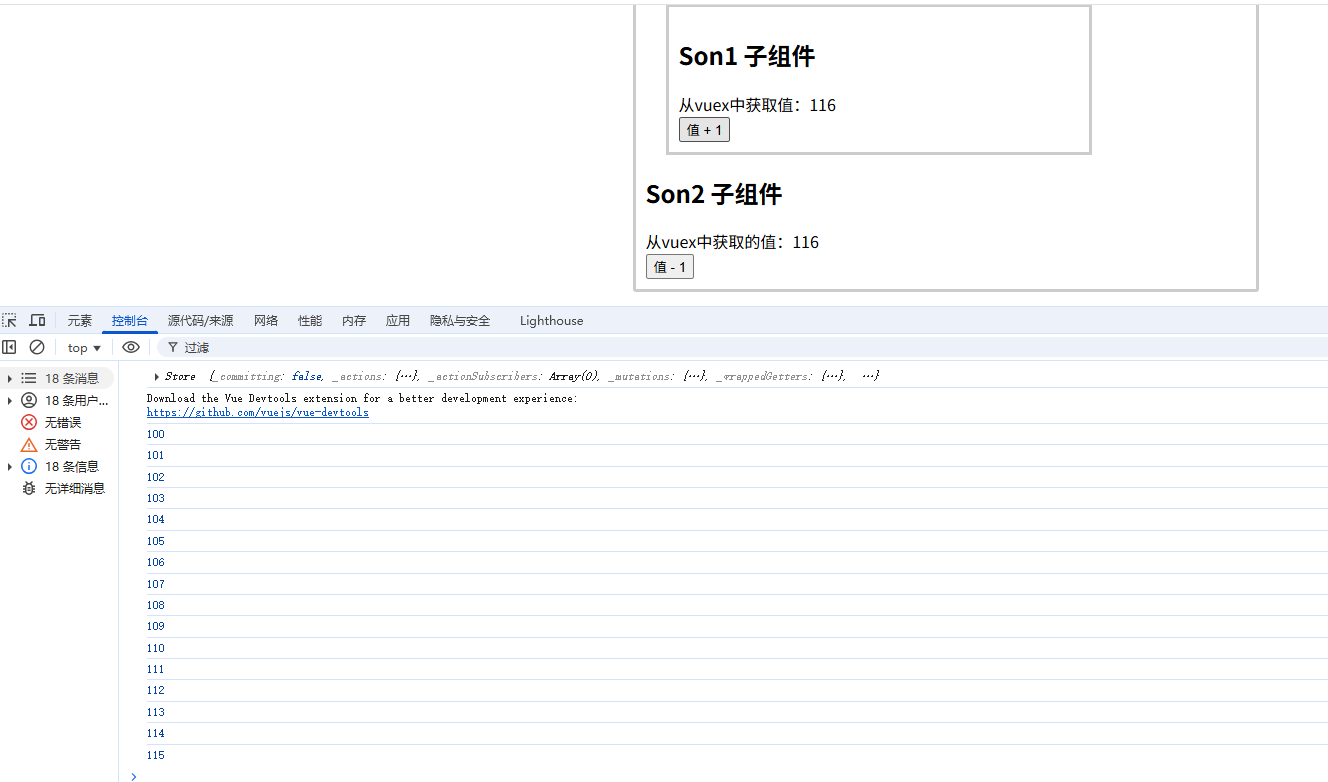The height and width of the screenshot is (782, 1328).
Task: Switch to the 应用 tab
Action: click(398, 320)
